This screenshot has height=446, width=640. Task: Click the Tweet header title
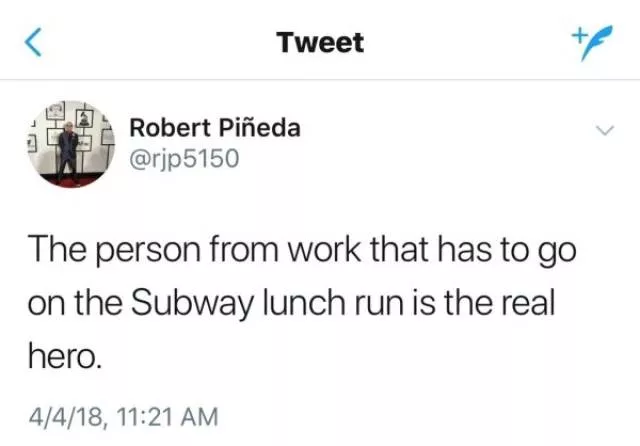pos(320,43)
